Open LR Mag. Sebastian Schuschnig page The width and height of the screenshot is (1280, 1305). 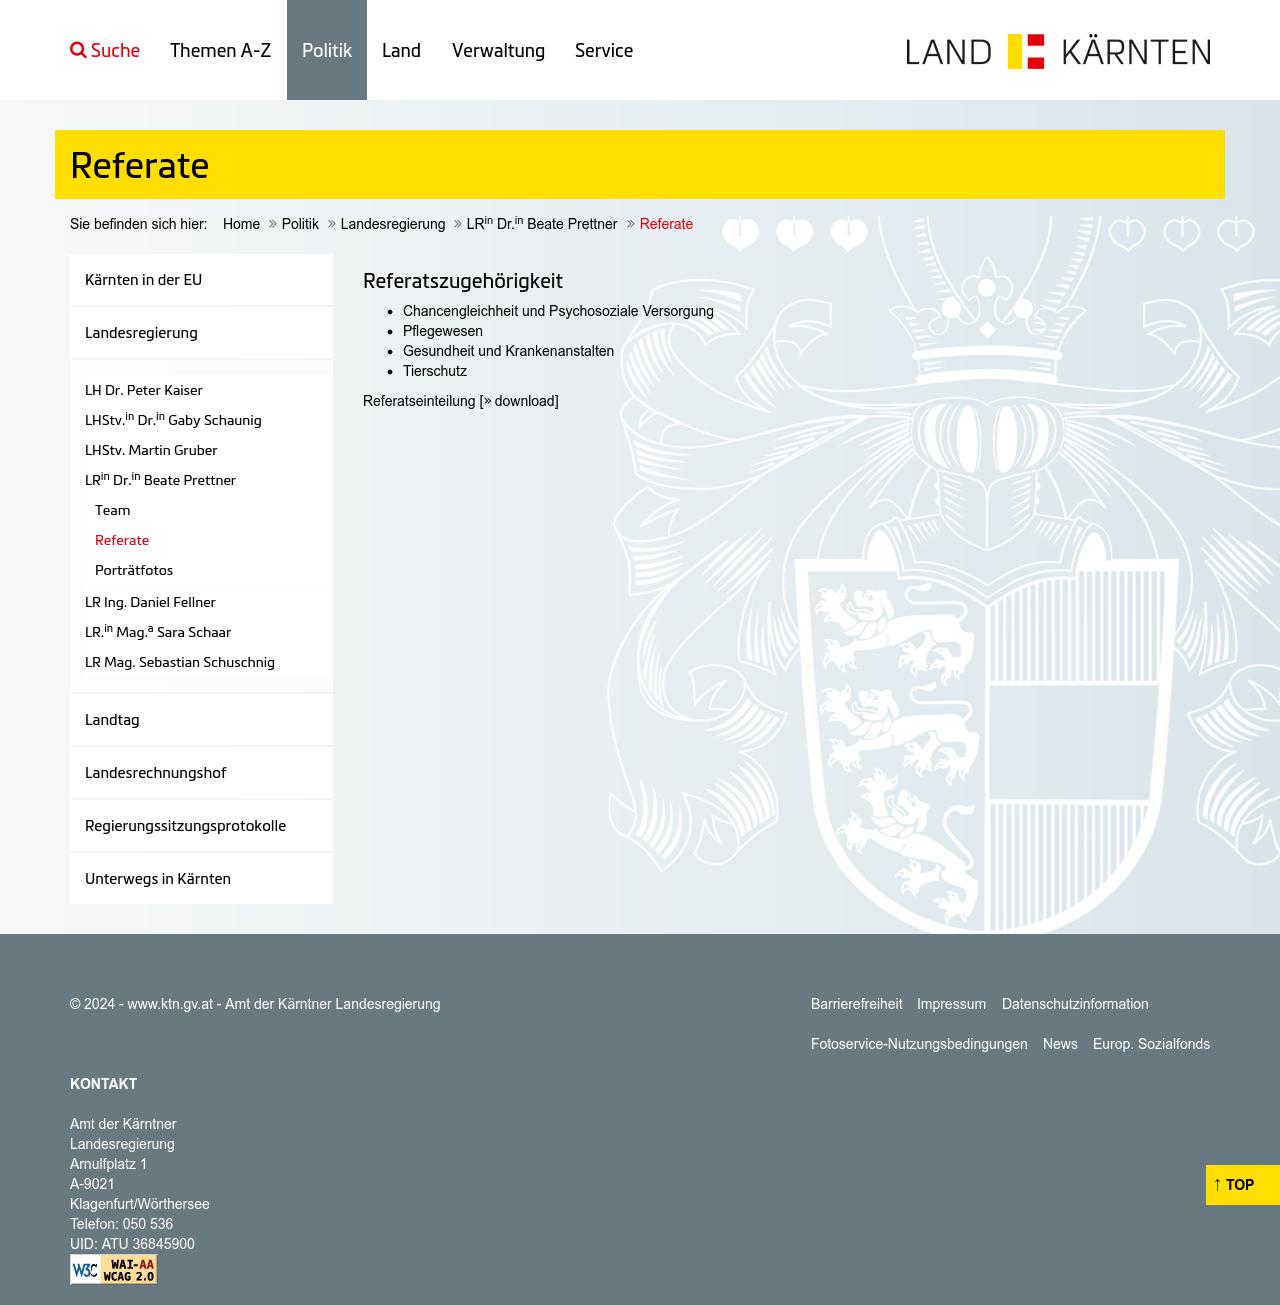[180, 662]
